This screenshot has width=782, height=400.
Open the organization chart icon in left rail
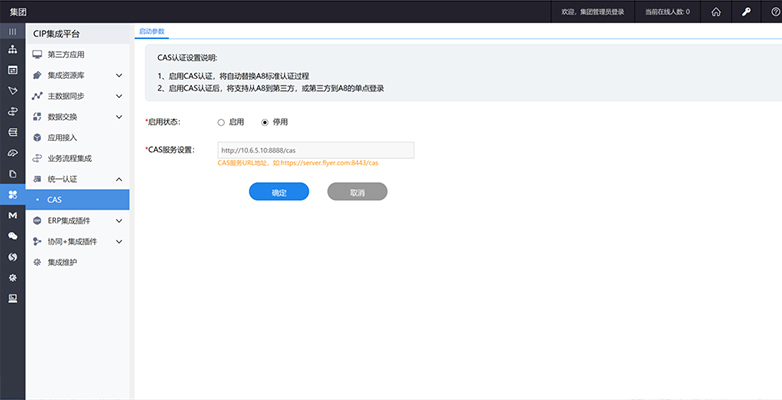(x=12, y=49)
